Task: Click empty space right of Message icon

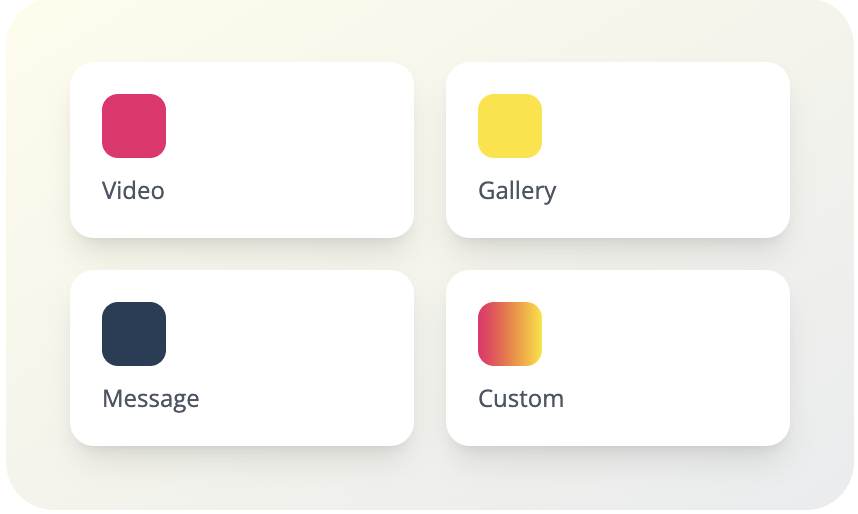Action: (x=290, y=334)
